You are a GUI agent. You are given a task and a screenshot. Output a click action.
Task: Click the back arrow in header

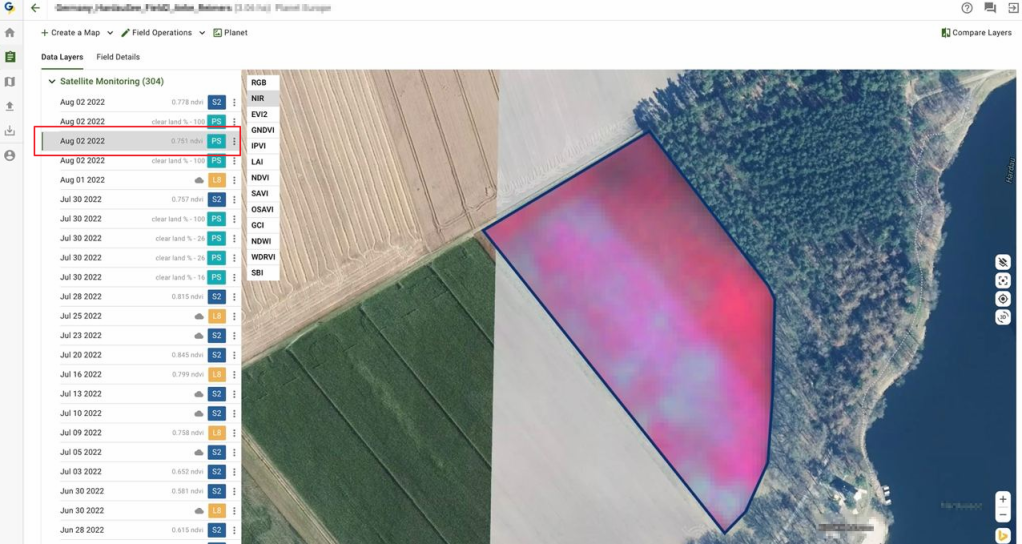(36, 8)
